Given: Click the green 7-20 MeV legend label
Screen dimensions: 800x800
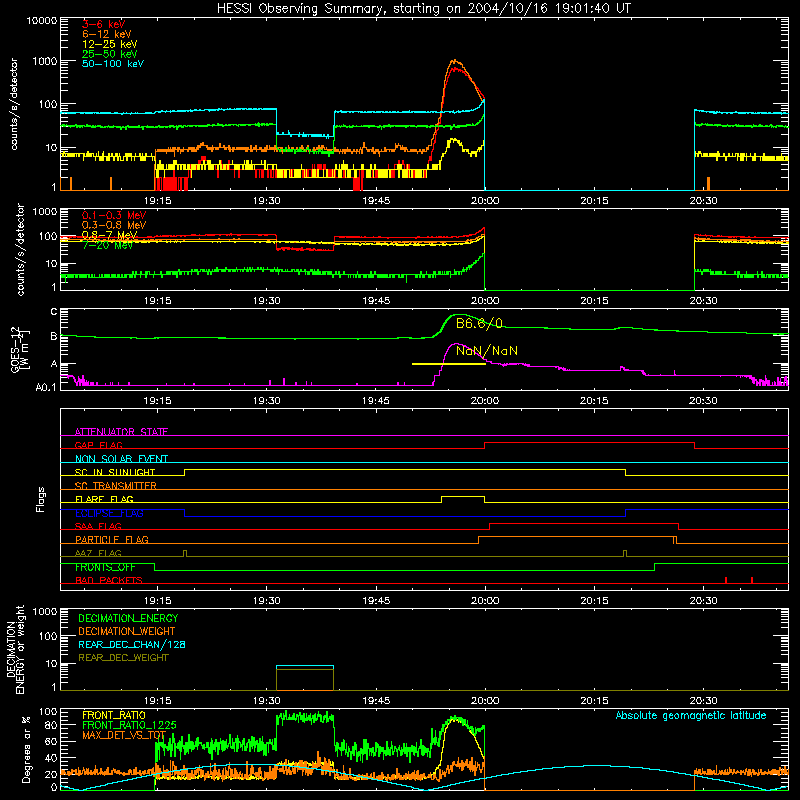Looking at the screenshot, I should pos(107,245).
